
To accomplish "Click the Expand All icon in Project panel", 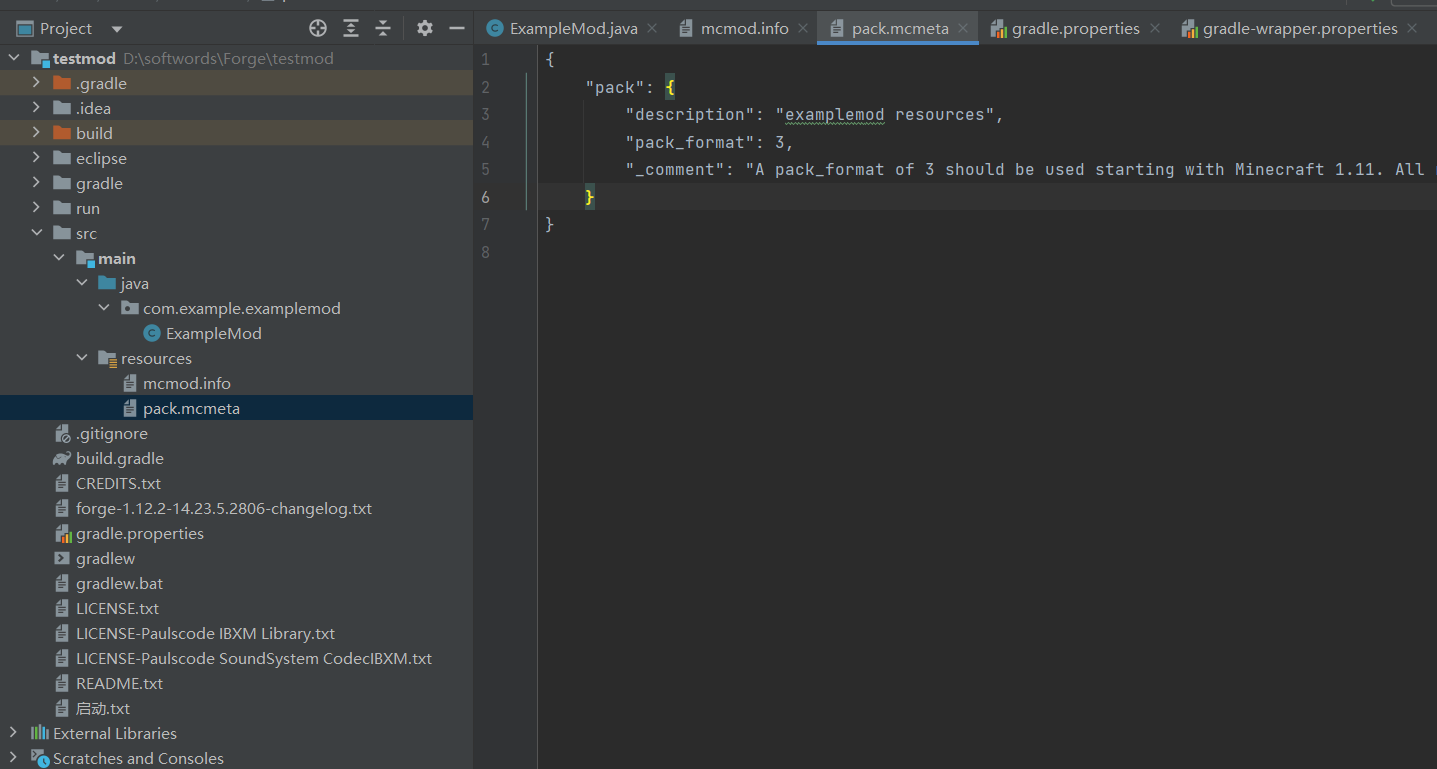I will [x=351, y=28].
